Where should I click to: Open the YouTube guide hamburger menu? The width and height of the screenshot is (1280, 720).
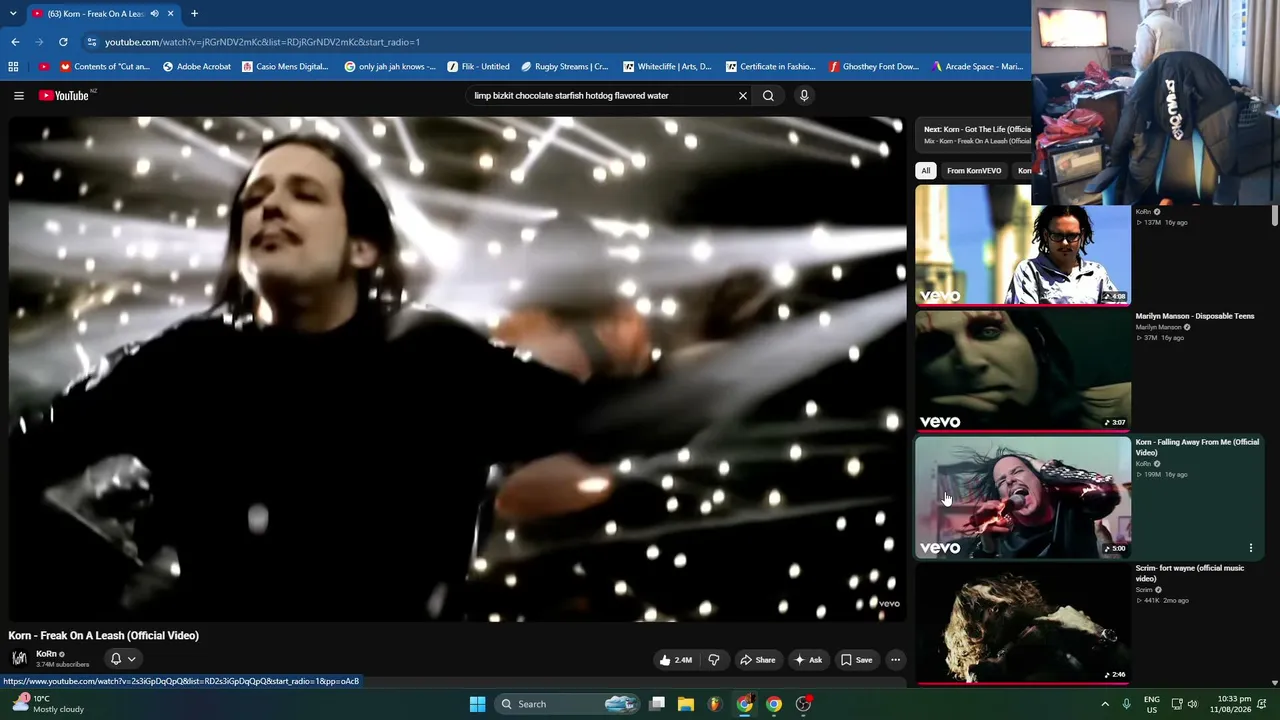click(x=19, y=96)
